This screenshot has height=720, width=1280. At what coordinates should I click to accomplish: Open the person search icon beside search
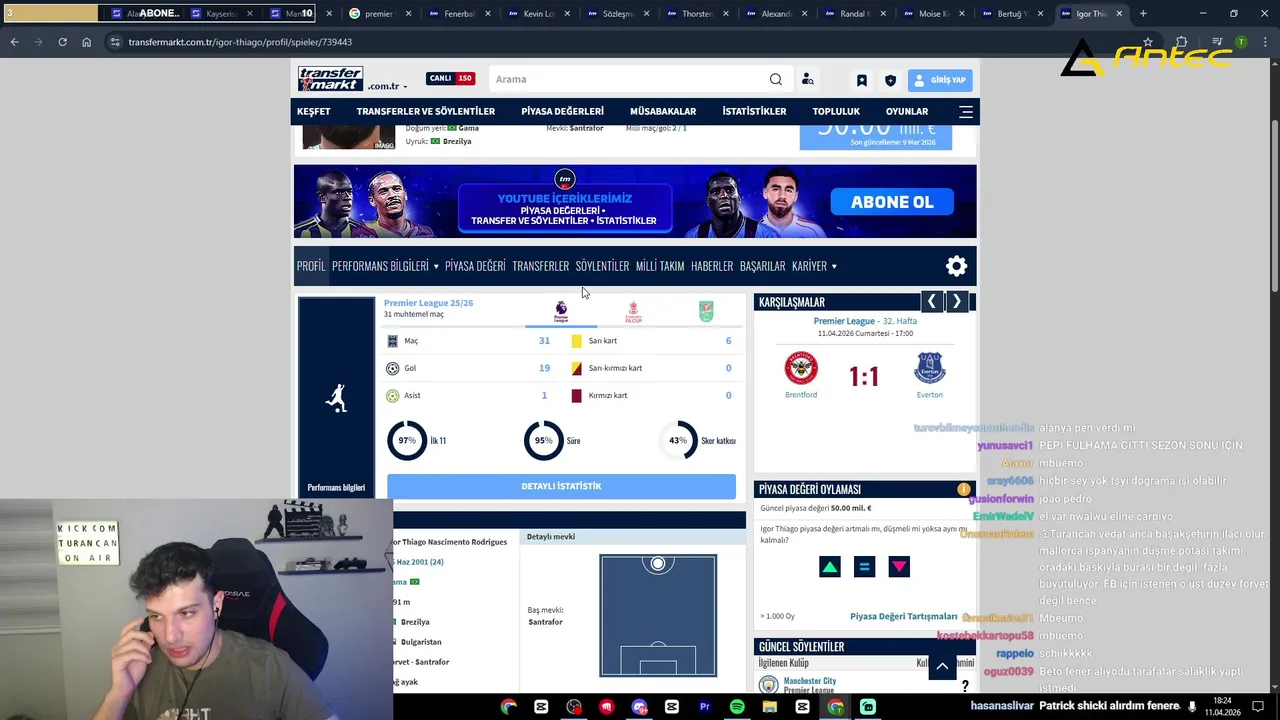[x=807, y=79]
